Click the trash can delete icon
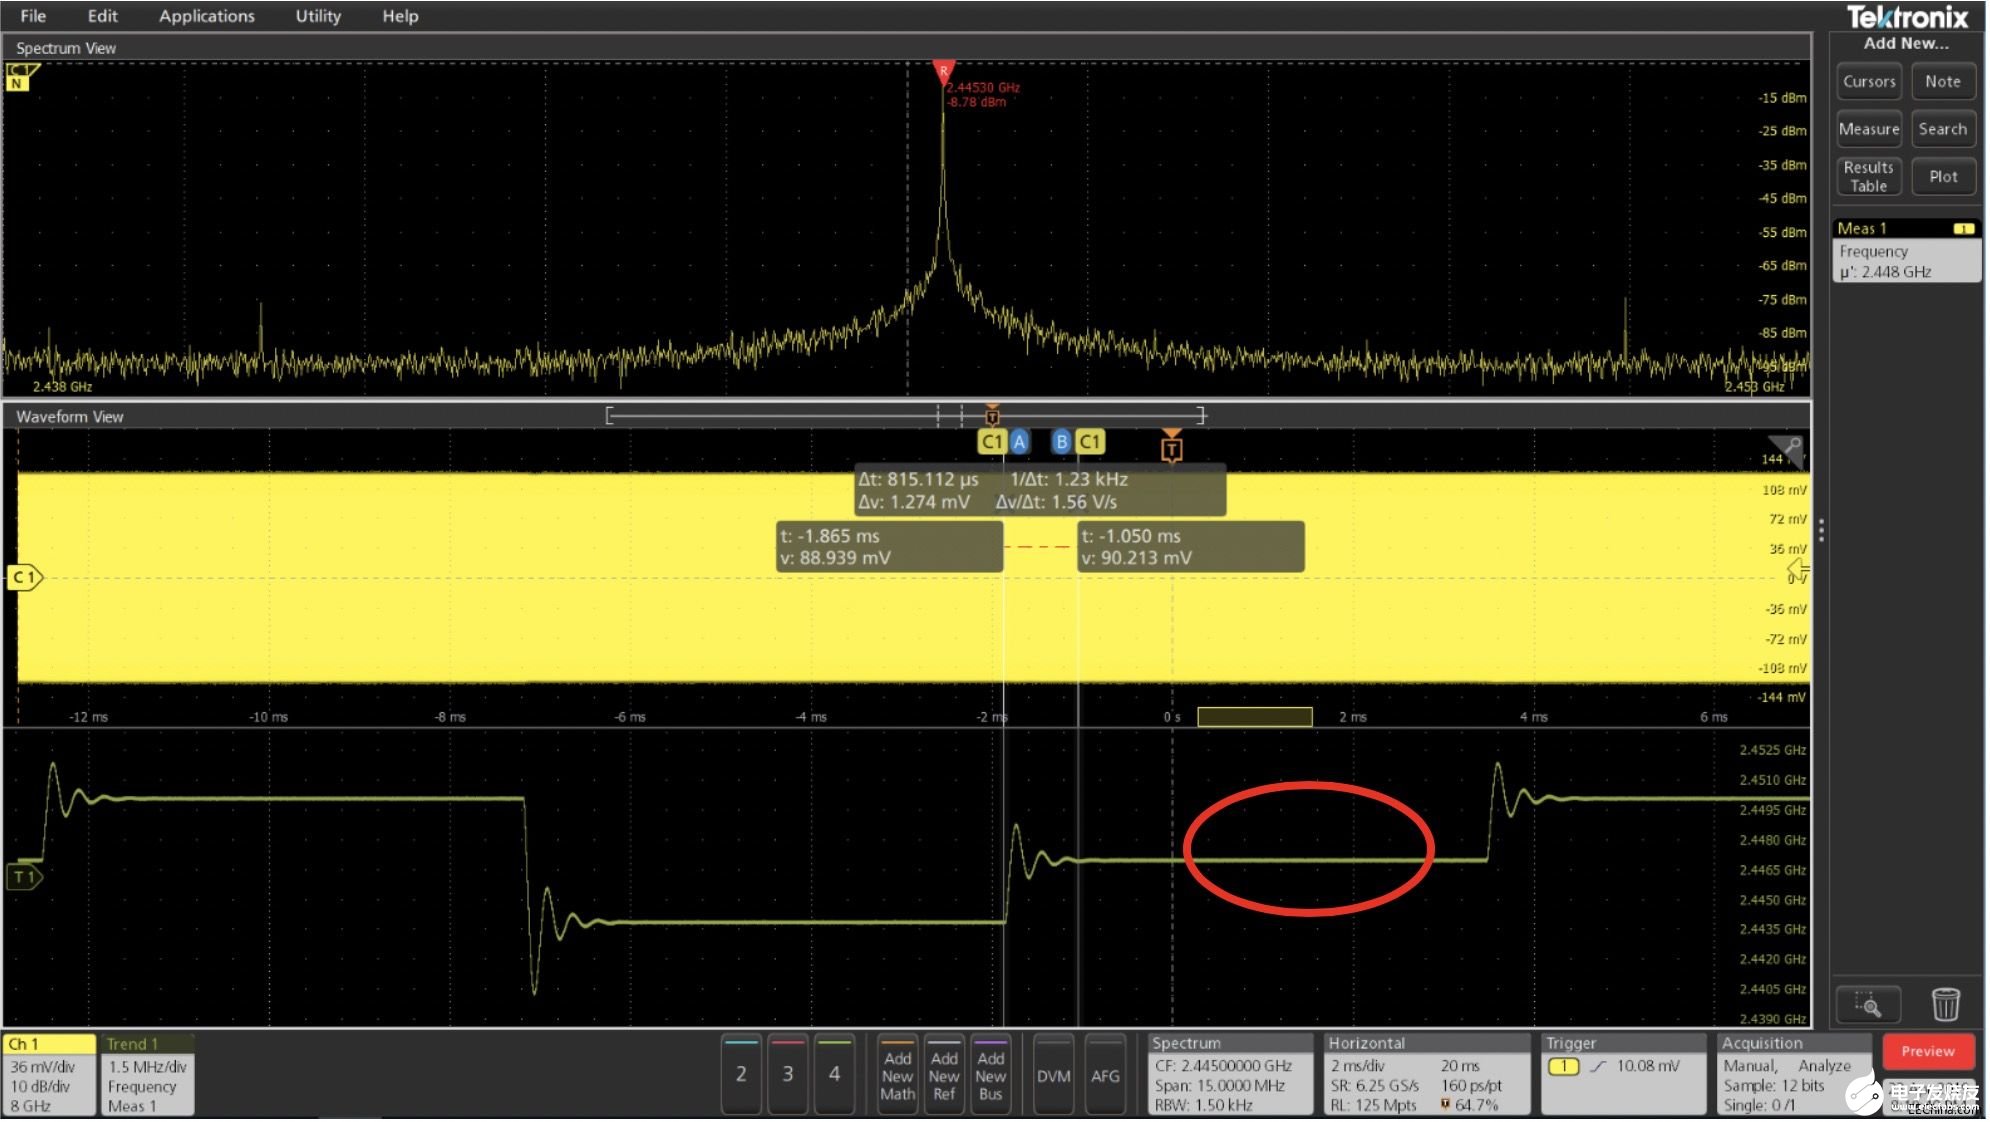Screen dimensions: 1990x1122 click(x=1945, y=1003)
